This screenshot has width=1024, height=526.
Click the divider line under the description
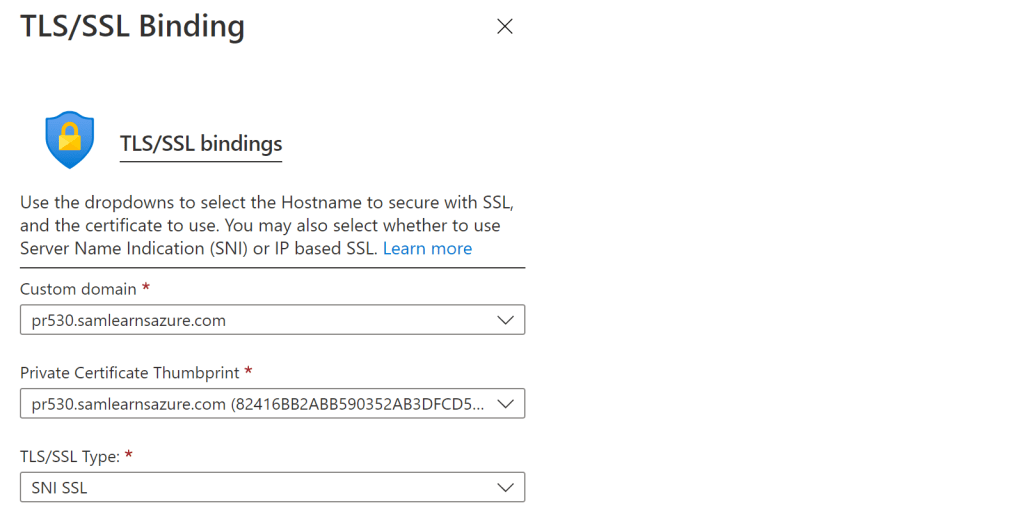[272, 268]
